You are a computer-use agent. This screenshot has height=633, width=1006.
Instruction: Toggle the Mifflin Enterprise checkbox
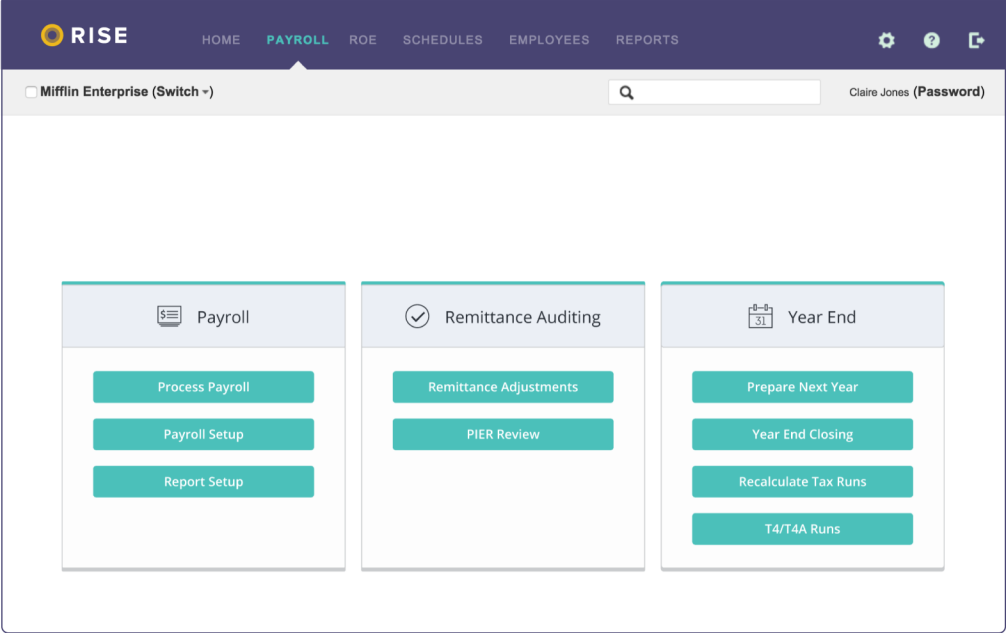[31, 92]
